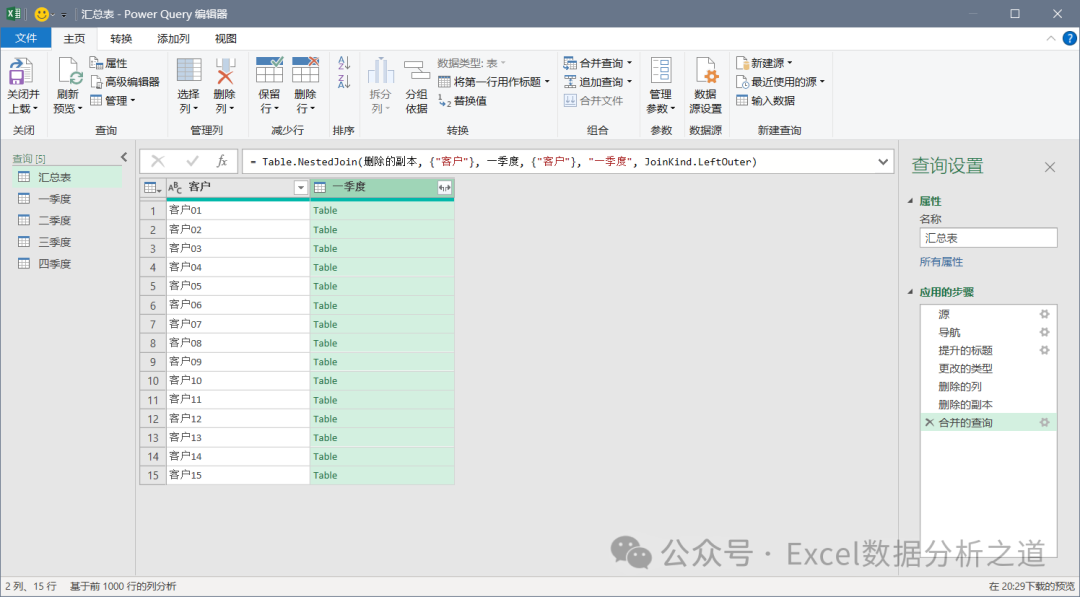Image resolution: width=1080 pixels, height=597 pixels.
Task: Open the 客户 column filter dropdown
Action: coord(301,187)
